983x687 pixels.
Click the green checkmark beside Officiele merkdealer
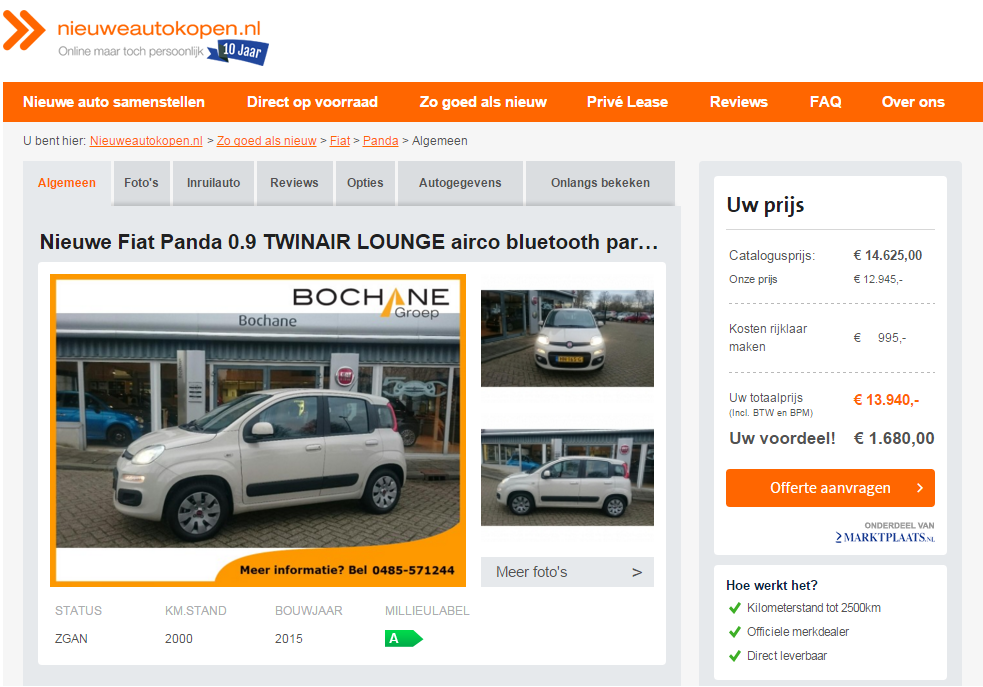click(735, 632)
